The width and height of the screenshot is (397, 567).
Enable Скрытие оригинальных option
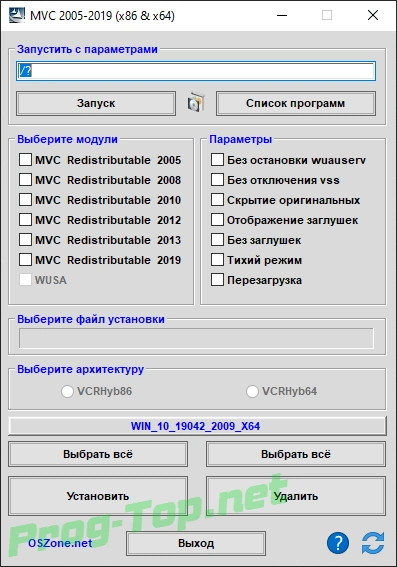(x=217, y=200)
